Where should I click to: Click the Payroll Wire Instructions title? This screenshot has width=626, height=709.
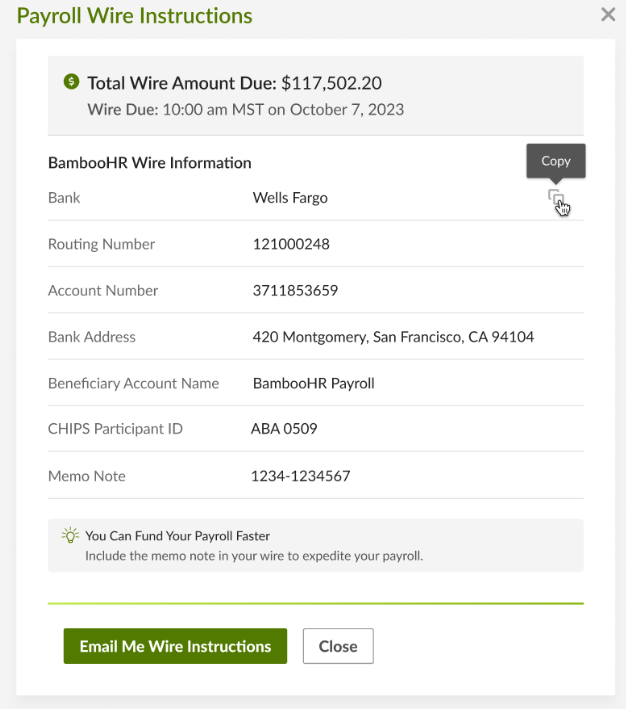[x=134, y=16]
